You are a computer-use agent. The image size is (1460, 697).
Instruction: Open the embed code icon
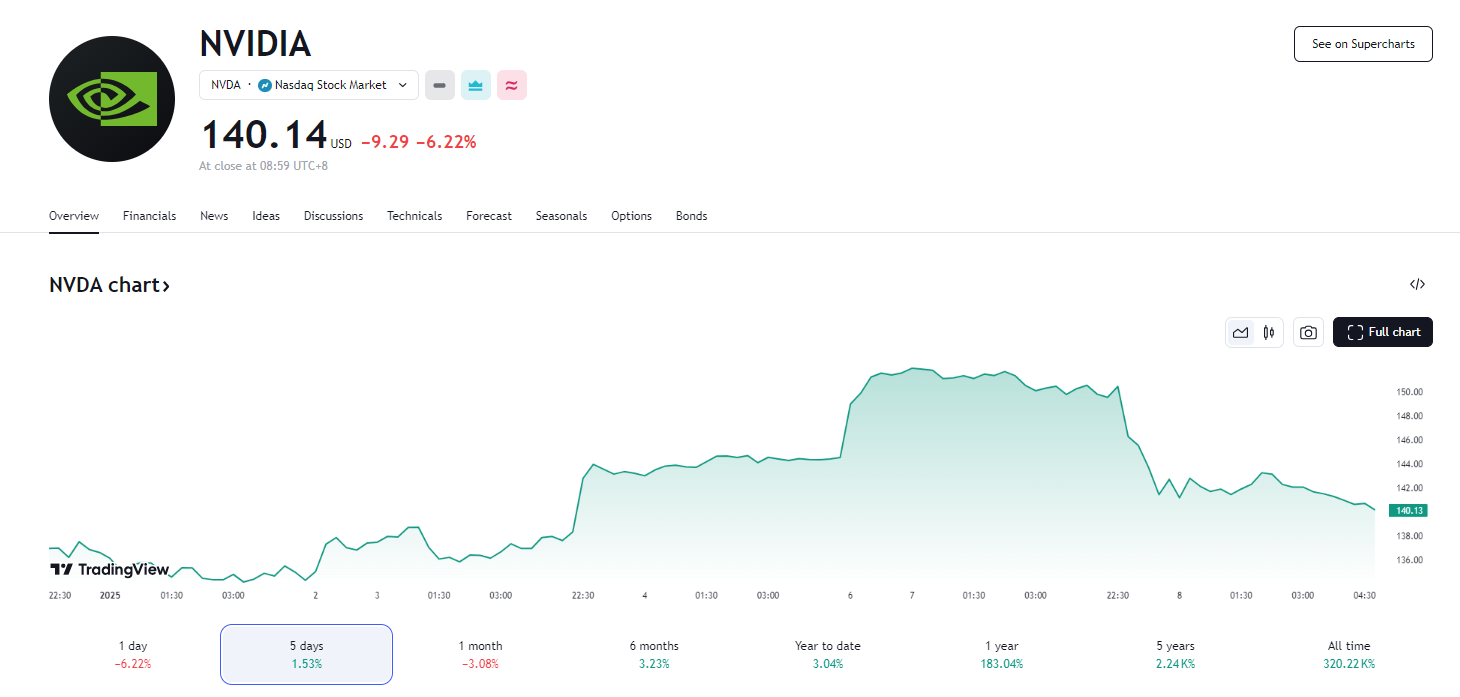1417,284
